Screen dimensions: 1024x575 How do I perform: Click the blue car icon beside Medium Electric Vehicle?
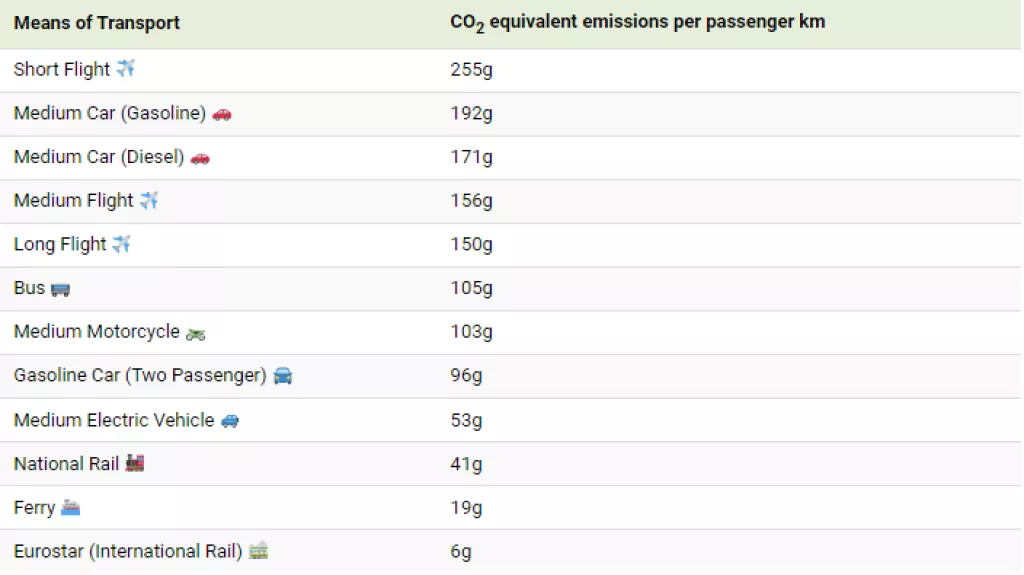pos(230,421)
